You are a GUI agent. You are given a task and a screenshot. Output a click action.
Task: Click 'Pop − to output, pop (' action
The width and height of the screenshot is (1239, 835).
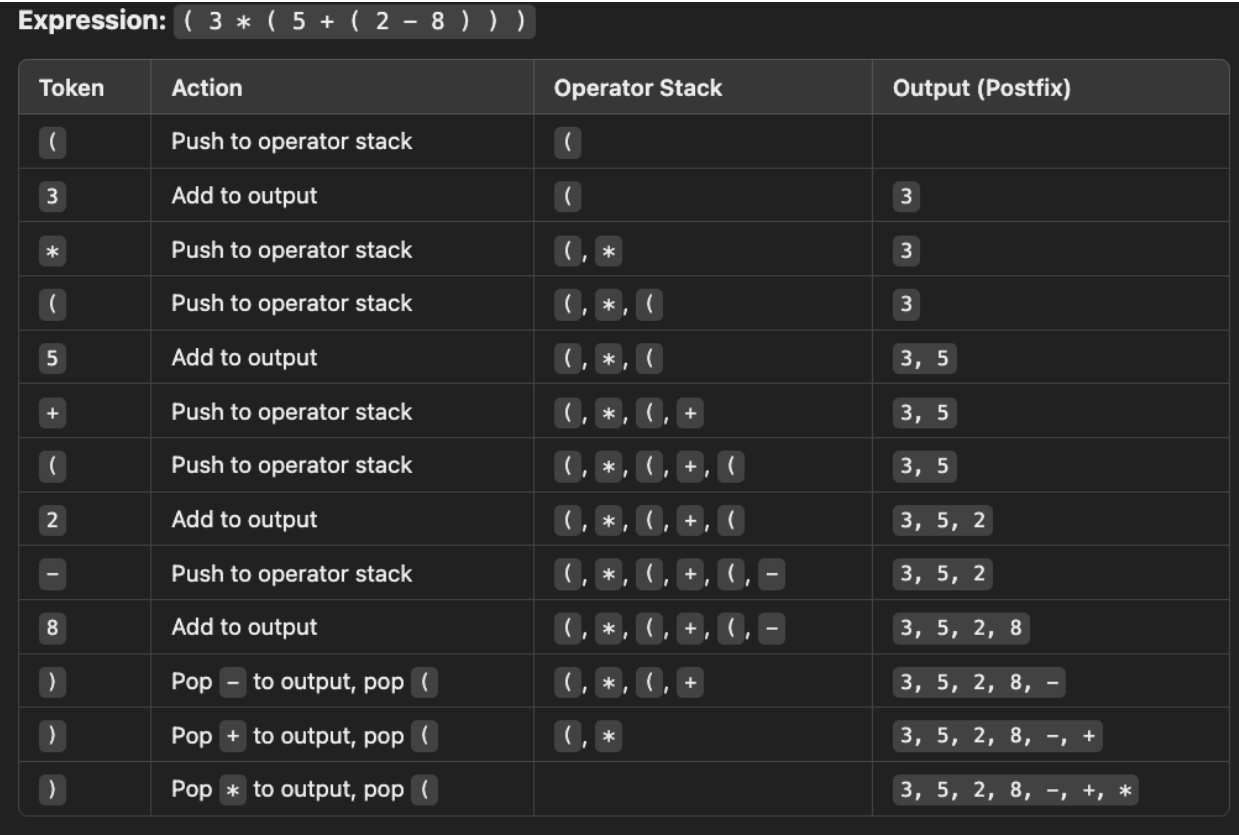(306, 682)
